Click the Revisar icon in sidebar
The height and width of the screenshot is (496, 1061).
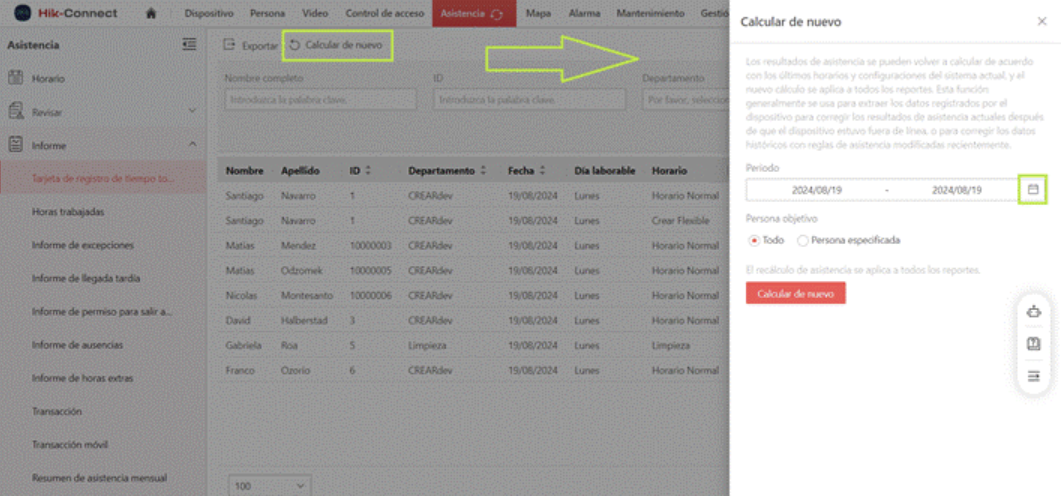click(15, 111)
